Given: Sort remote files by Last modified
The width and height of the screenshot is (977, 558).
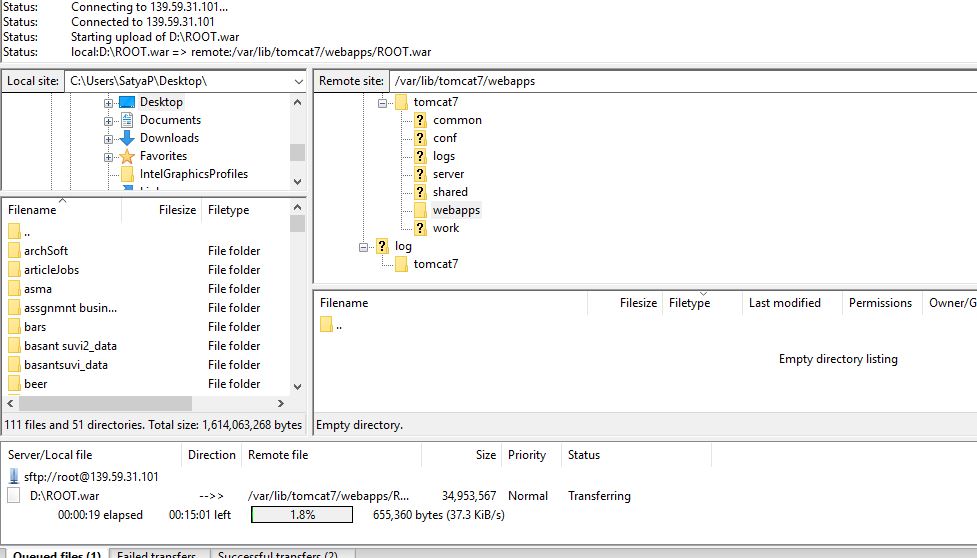Looking at the screenshot, I should coord(791,303).
